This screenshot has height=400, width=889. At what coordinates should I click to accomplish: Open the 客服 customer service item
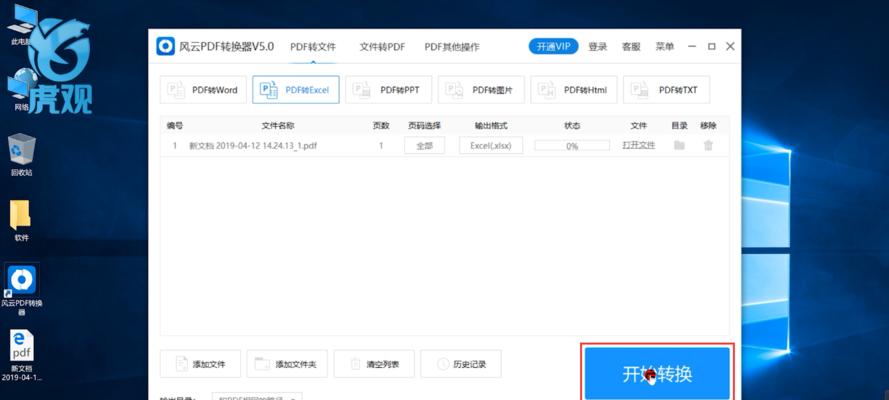pos(631,47)
